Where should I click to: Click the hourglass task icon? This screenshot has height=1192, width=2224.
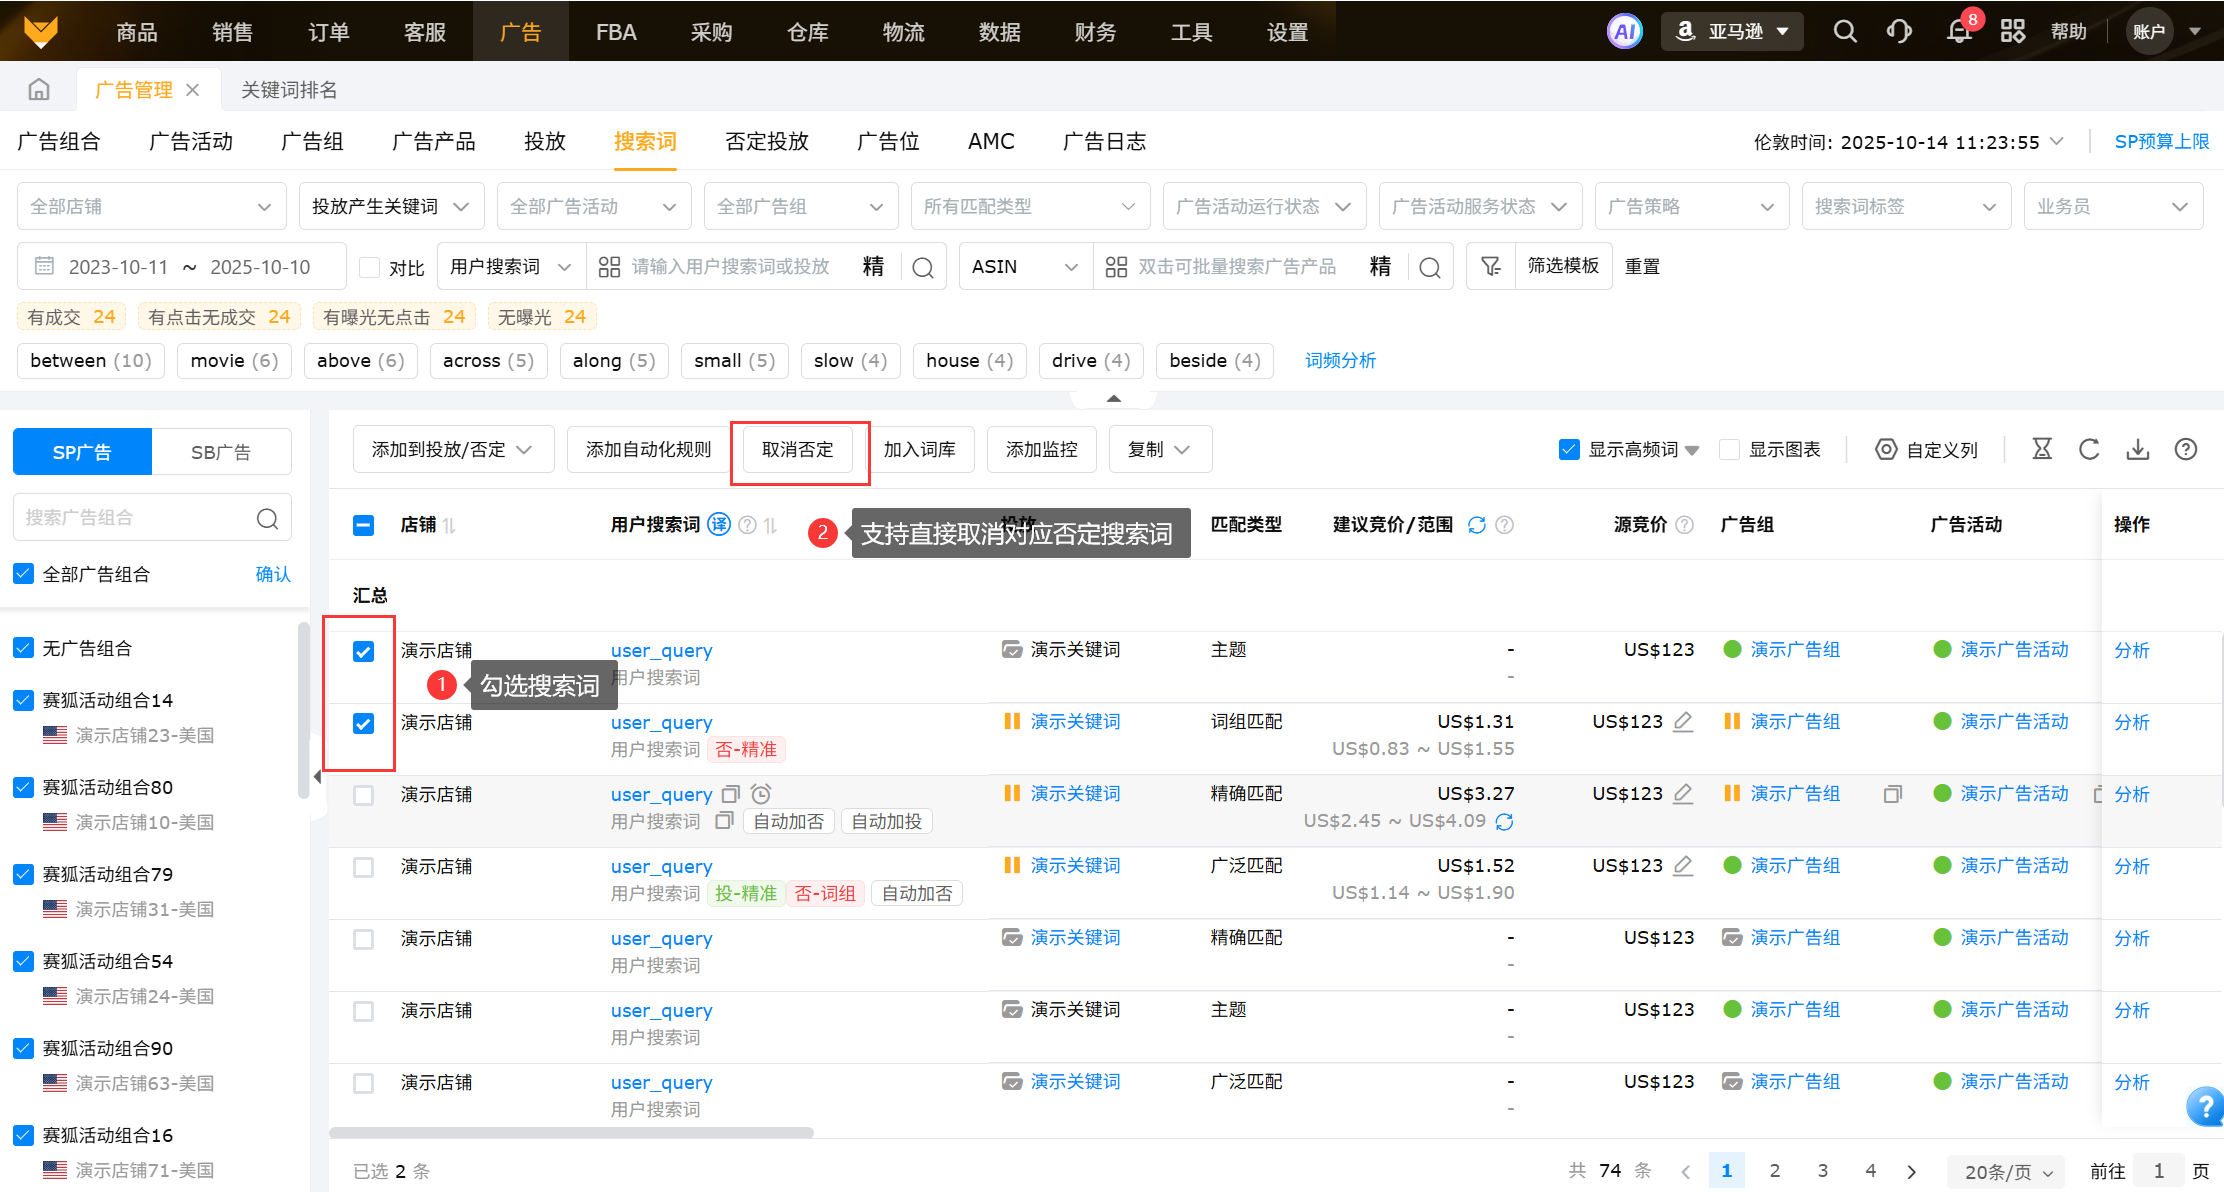coord(2042,450)
